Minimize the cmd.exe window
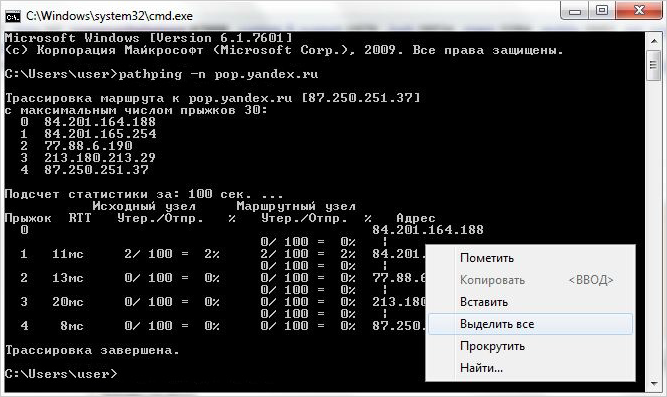The height and width of the screenshot is (397, 667). 575,11
